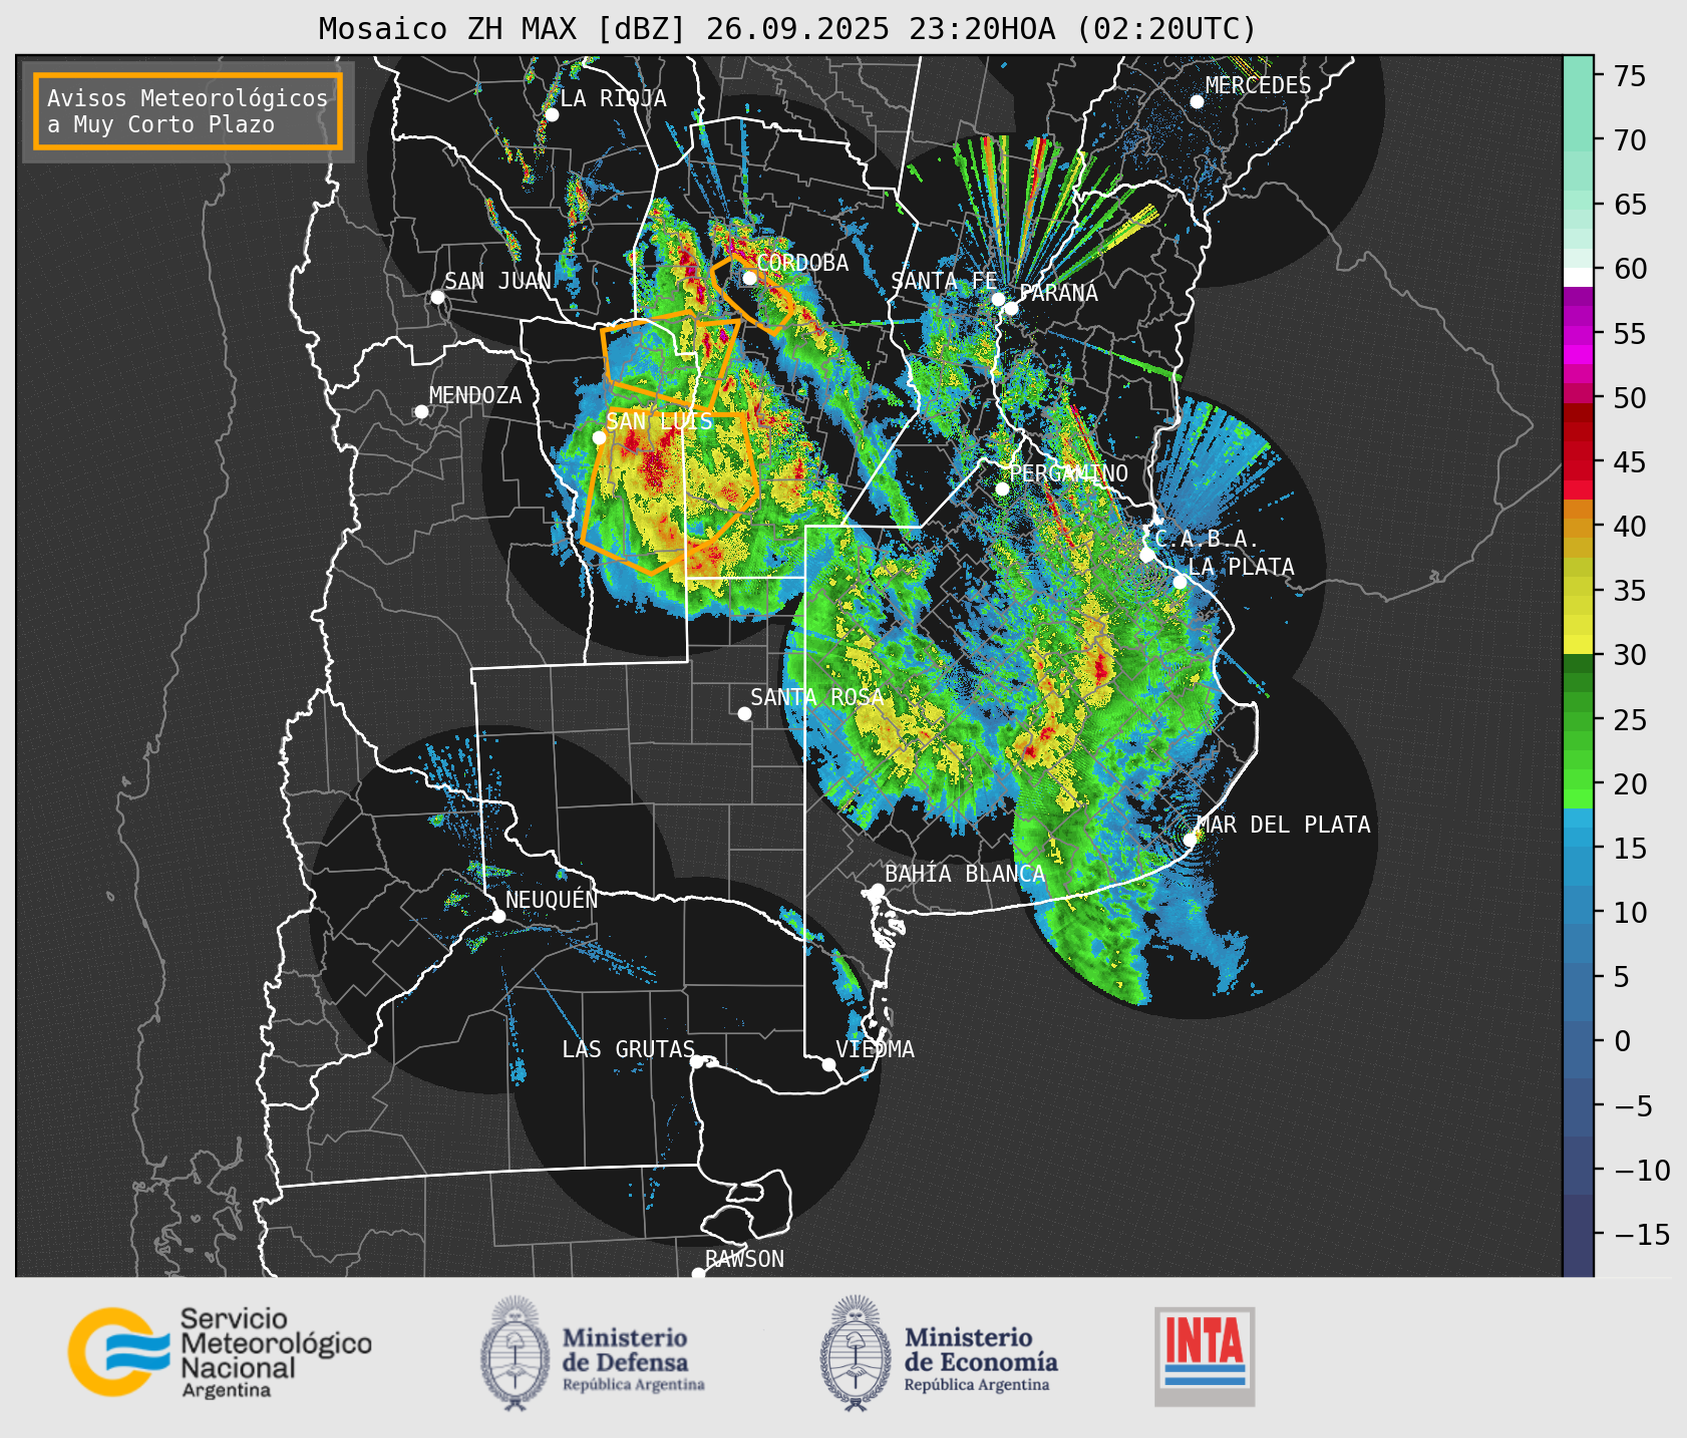Screen dimensions: 1687x1438
Task: Click the 30 dBZ yellow band on color scale
Action: tap(1577, 645)
